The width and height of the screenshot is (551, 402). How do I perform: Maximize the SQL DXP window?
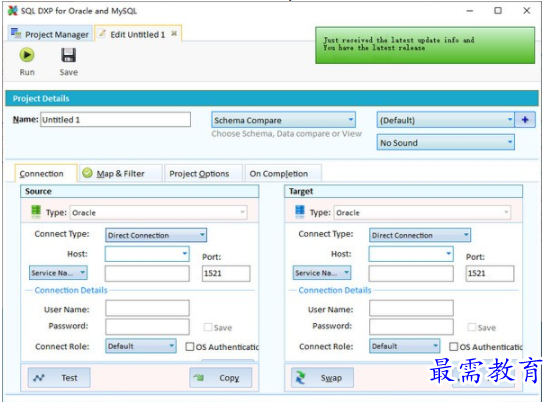[498, 11]
